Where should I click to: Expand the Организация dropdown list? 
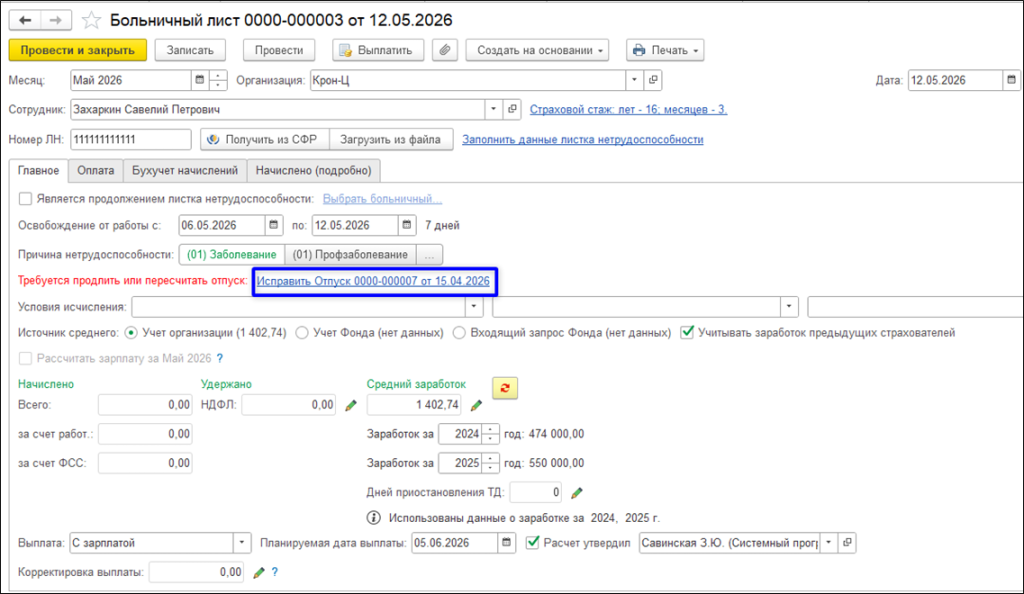pyautogui.click(x=634, y=80)
